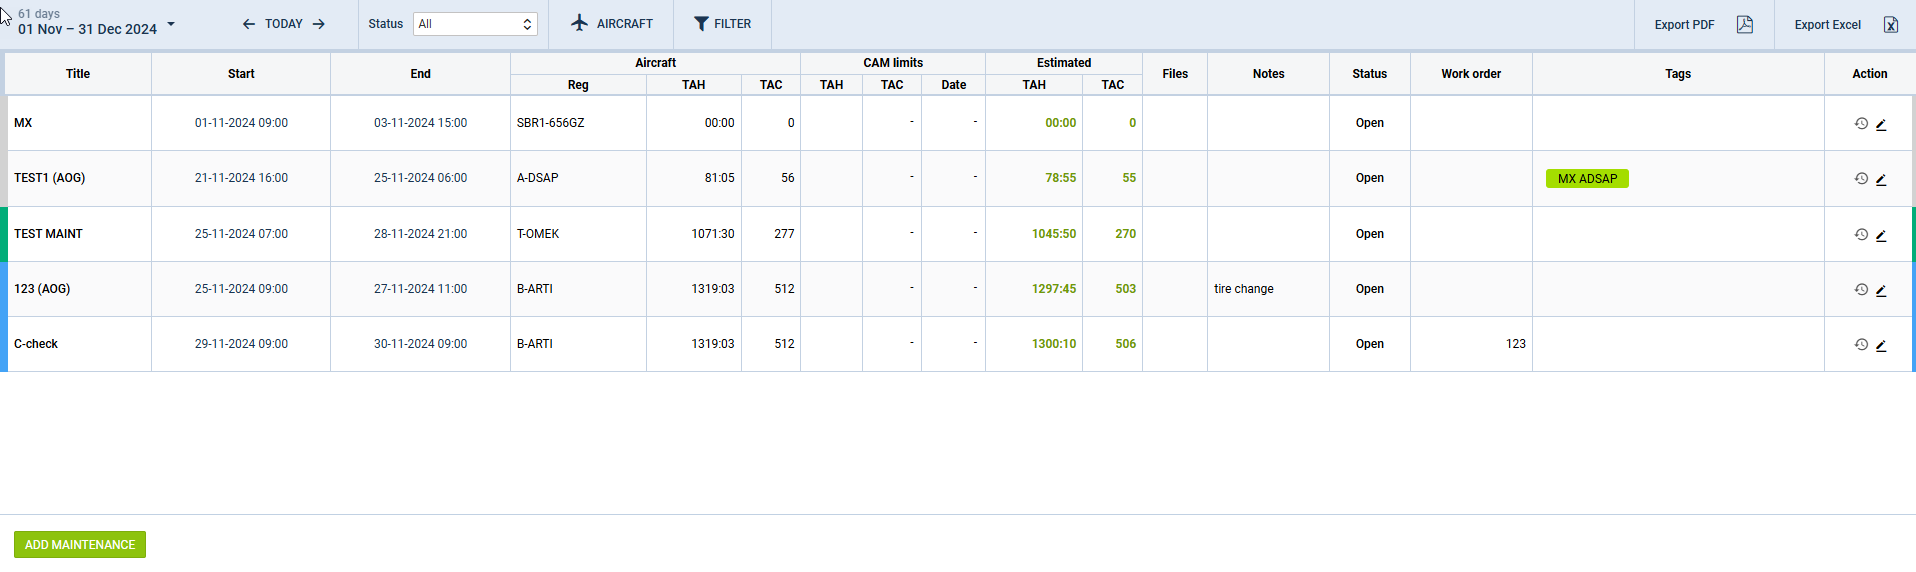Click estimated TAH 1300:10
Image resolution: width=1916 pixels, height=572 pixels.
click(1054, 344)
